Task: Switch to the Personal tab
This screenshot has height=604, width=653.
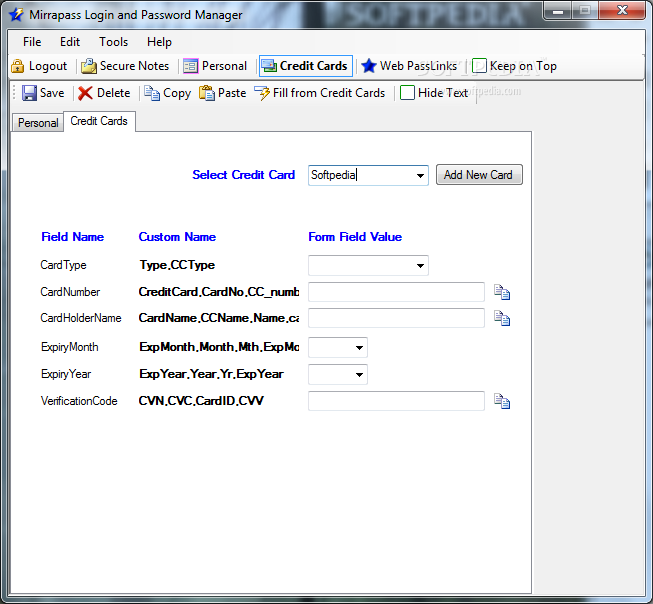Action: 37,123
